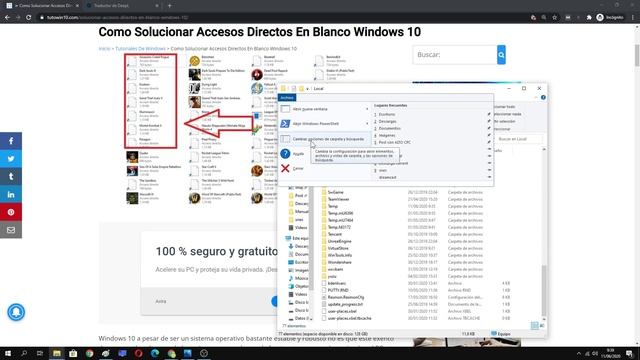Reload the browser page
This screenshot has width=640, height=360.
pyautogui.click(x=29, y=18)
